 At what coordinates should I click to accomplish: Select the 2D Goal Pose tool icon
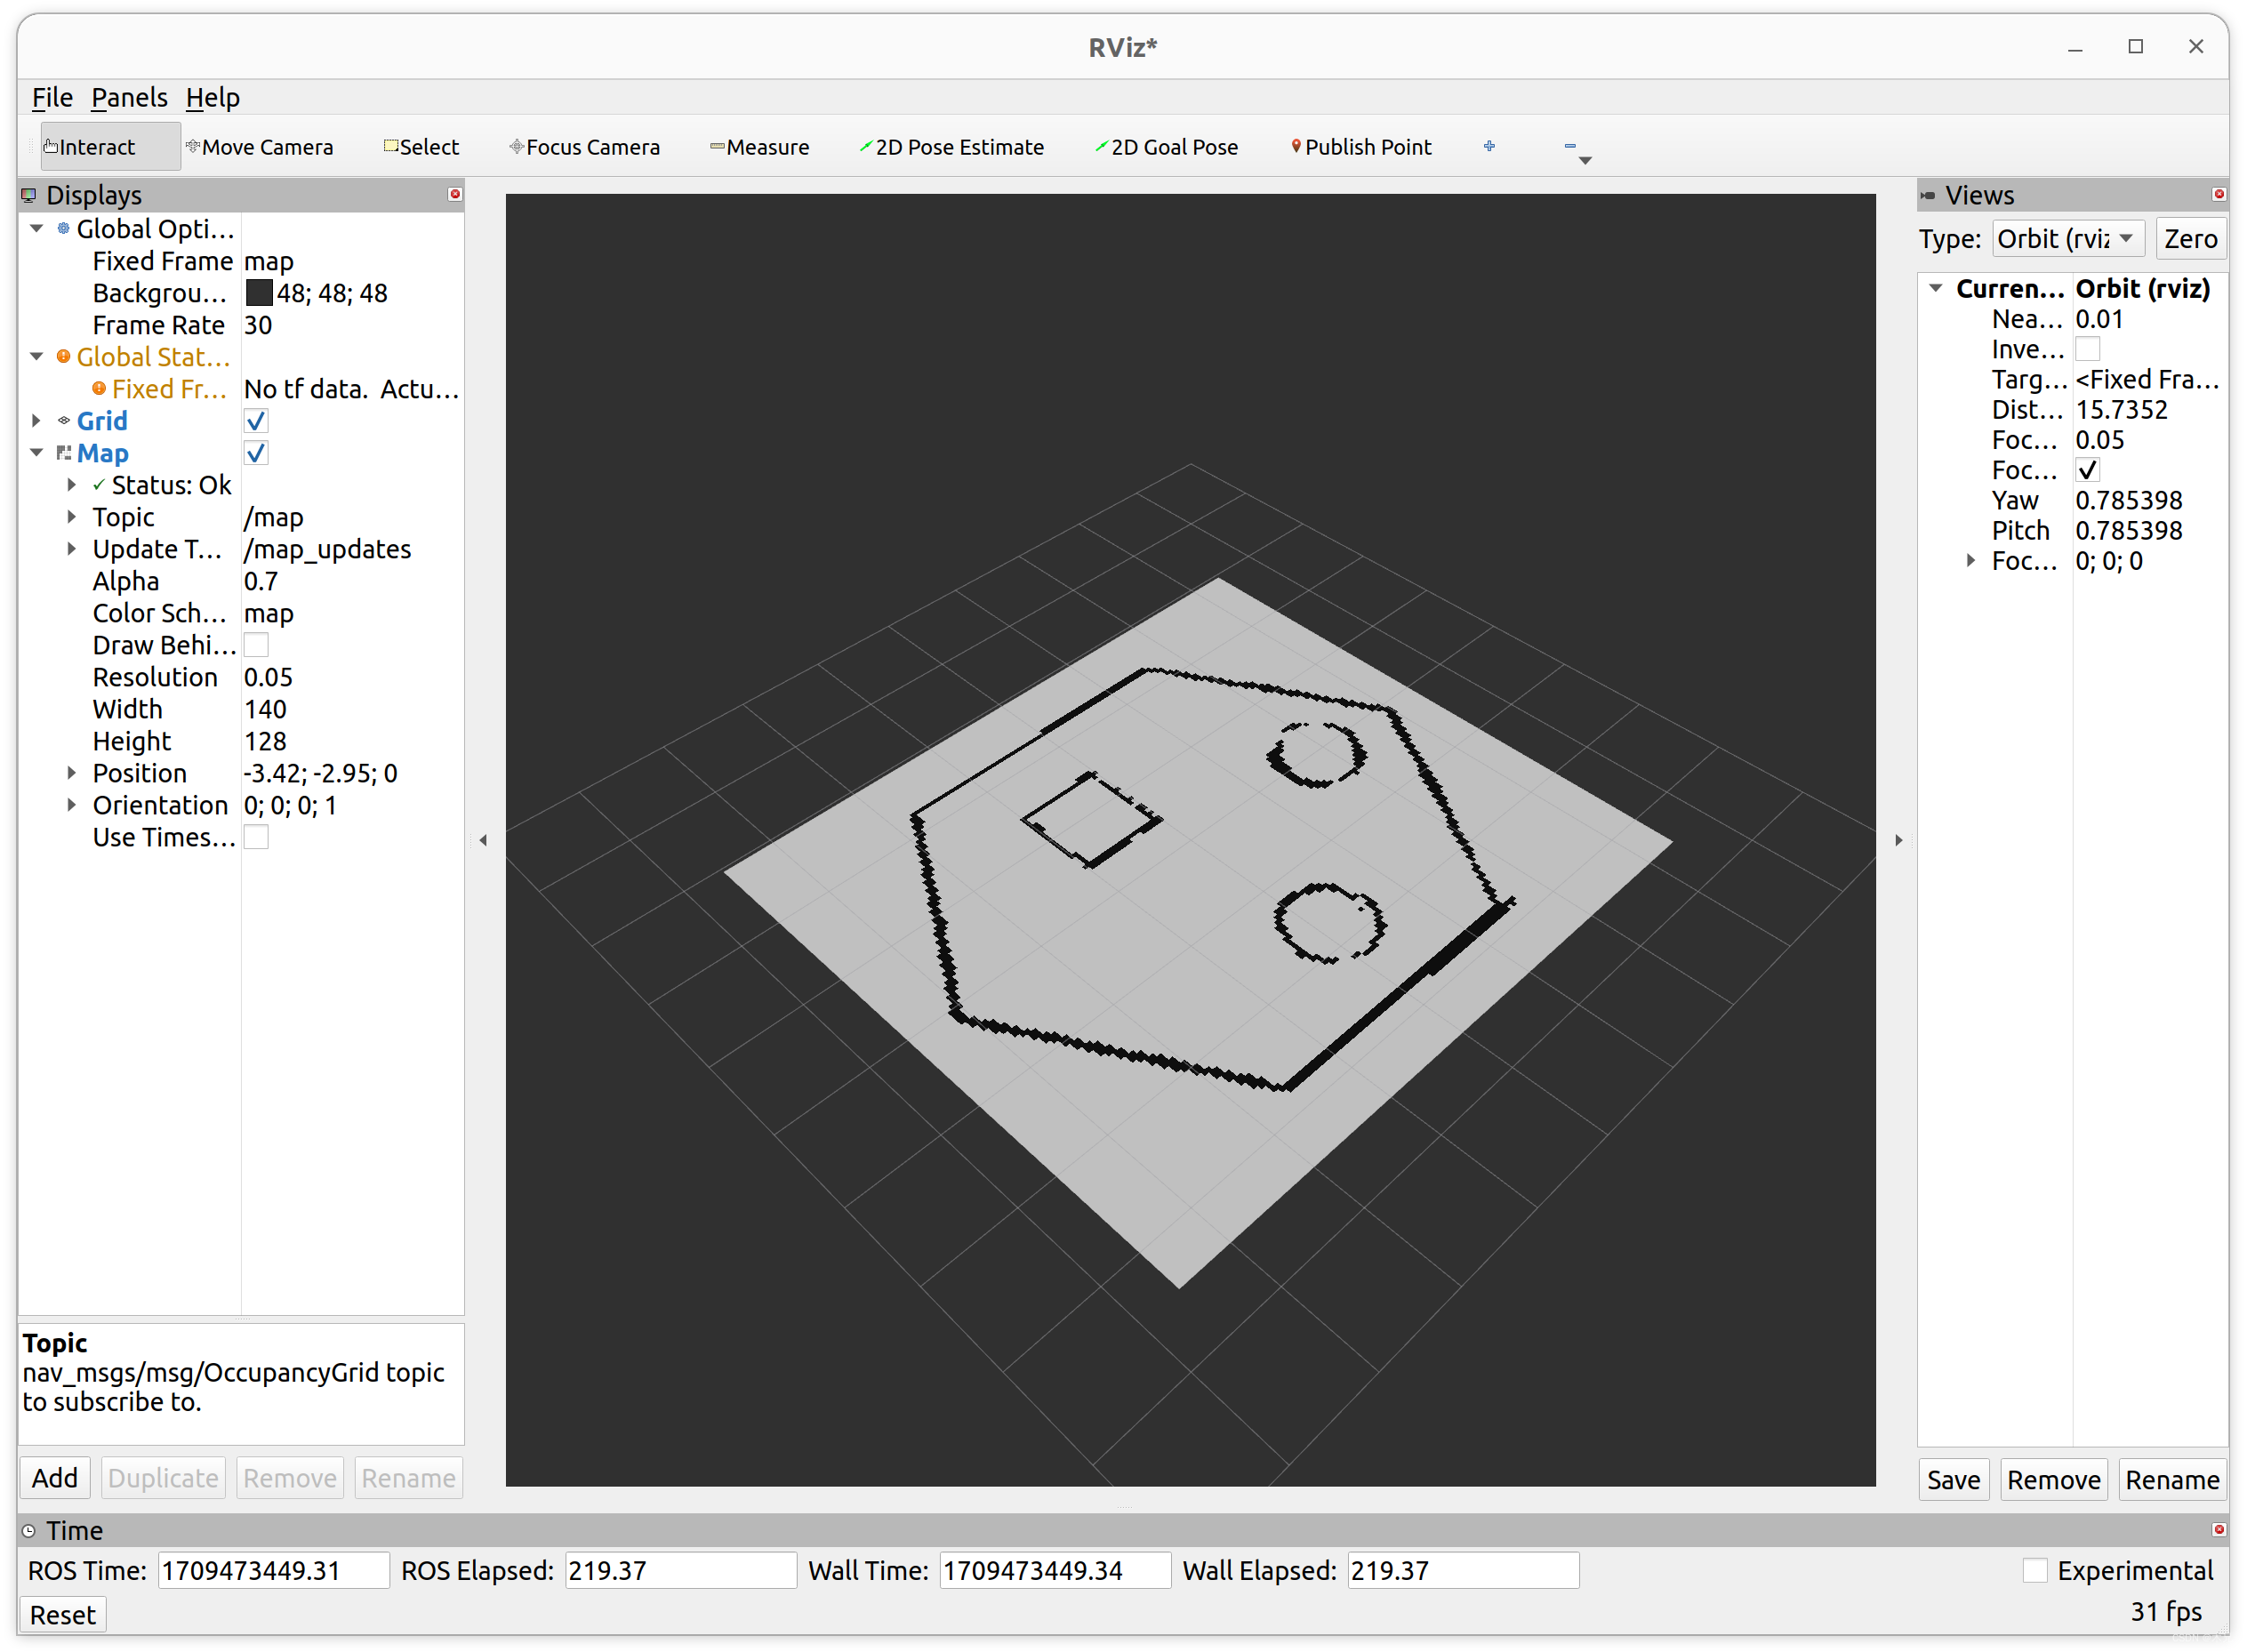click(x=1092, y=147)
